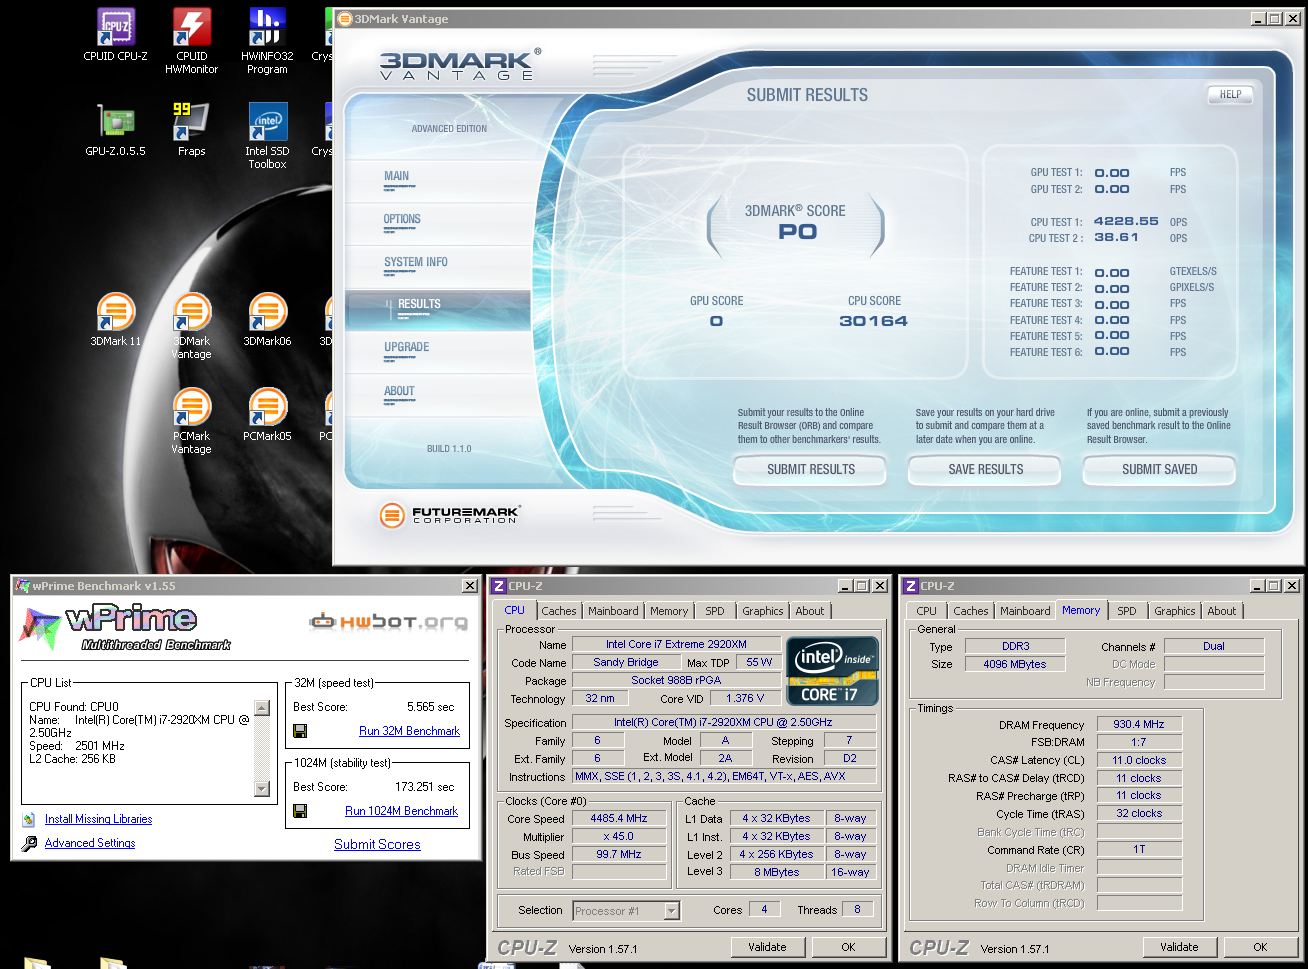Click Validate in left CPU-Z window
1308x969 pixels.
click(x=767, y=947)
